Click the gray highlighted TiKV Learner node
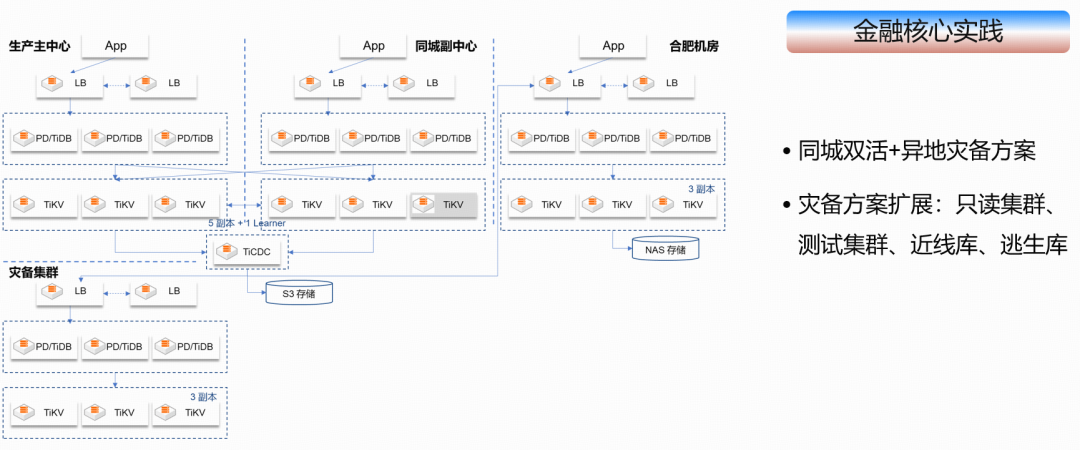The width and height of the screenshot is (1080, 450). [444, 205]
